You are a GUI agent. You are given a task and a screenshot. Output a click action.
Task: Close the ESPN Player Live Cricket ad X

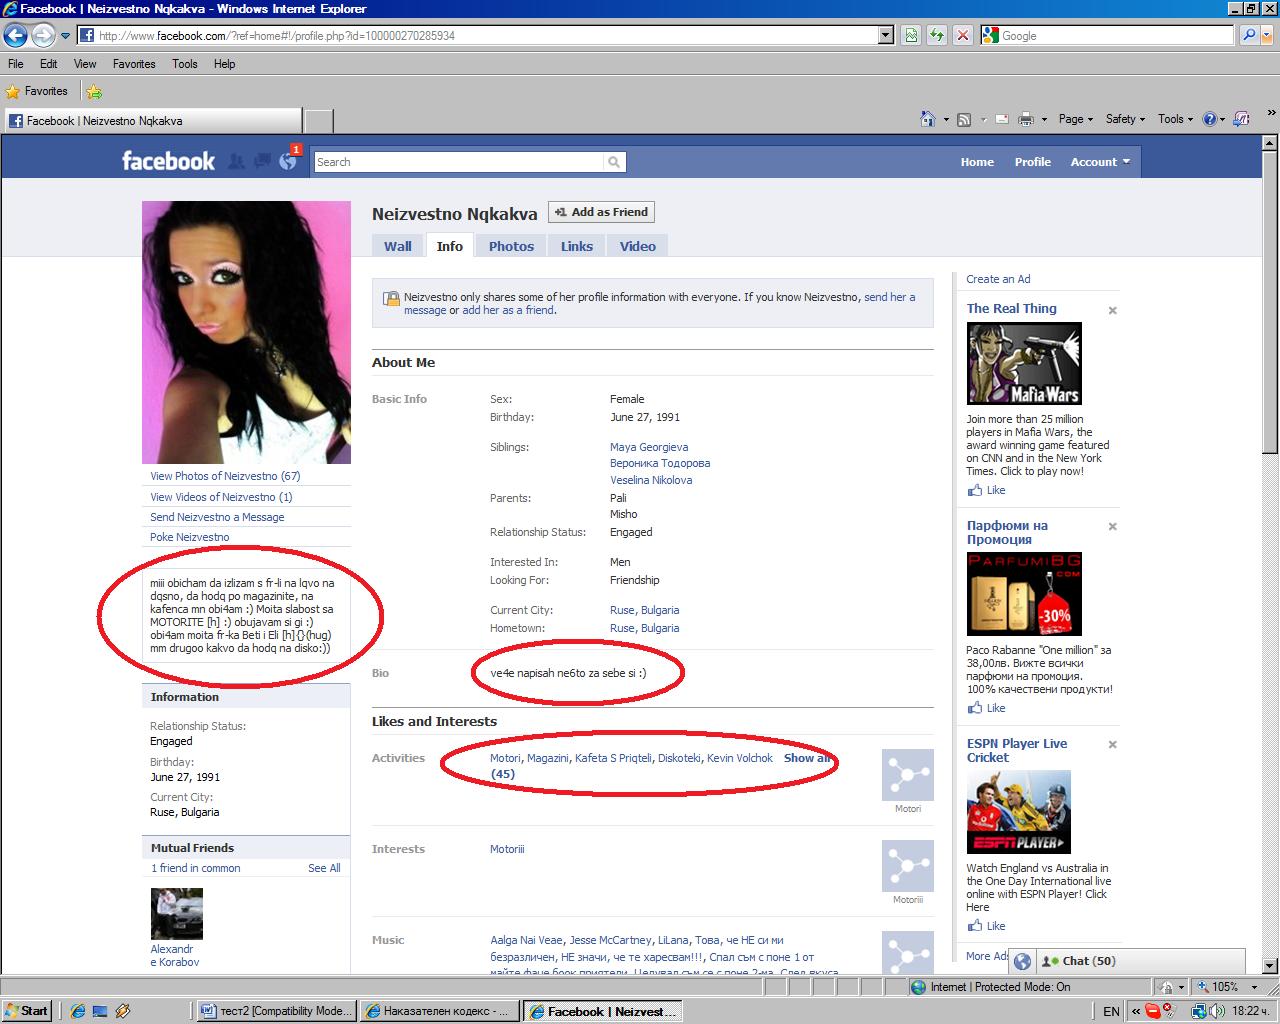1112,744
